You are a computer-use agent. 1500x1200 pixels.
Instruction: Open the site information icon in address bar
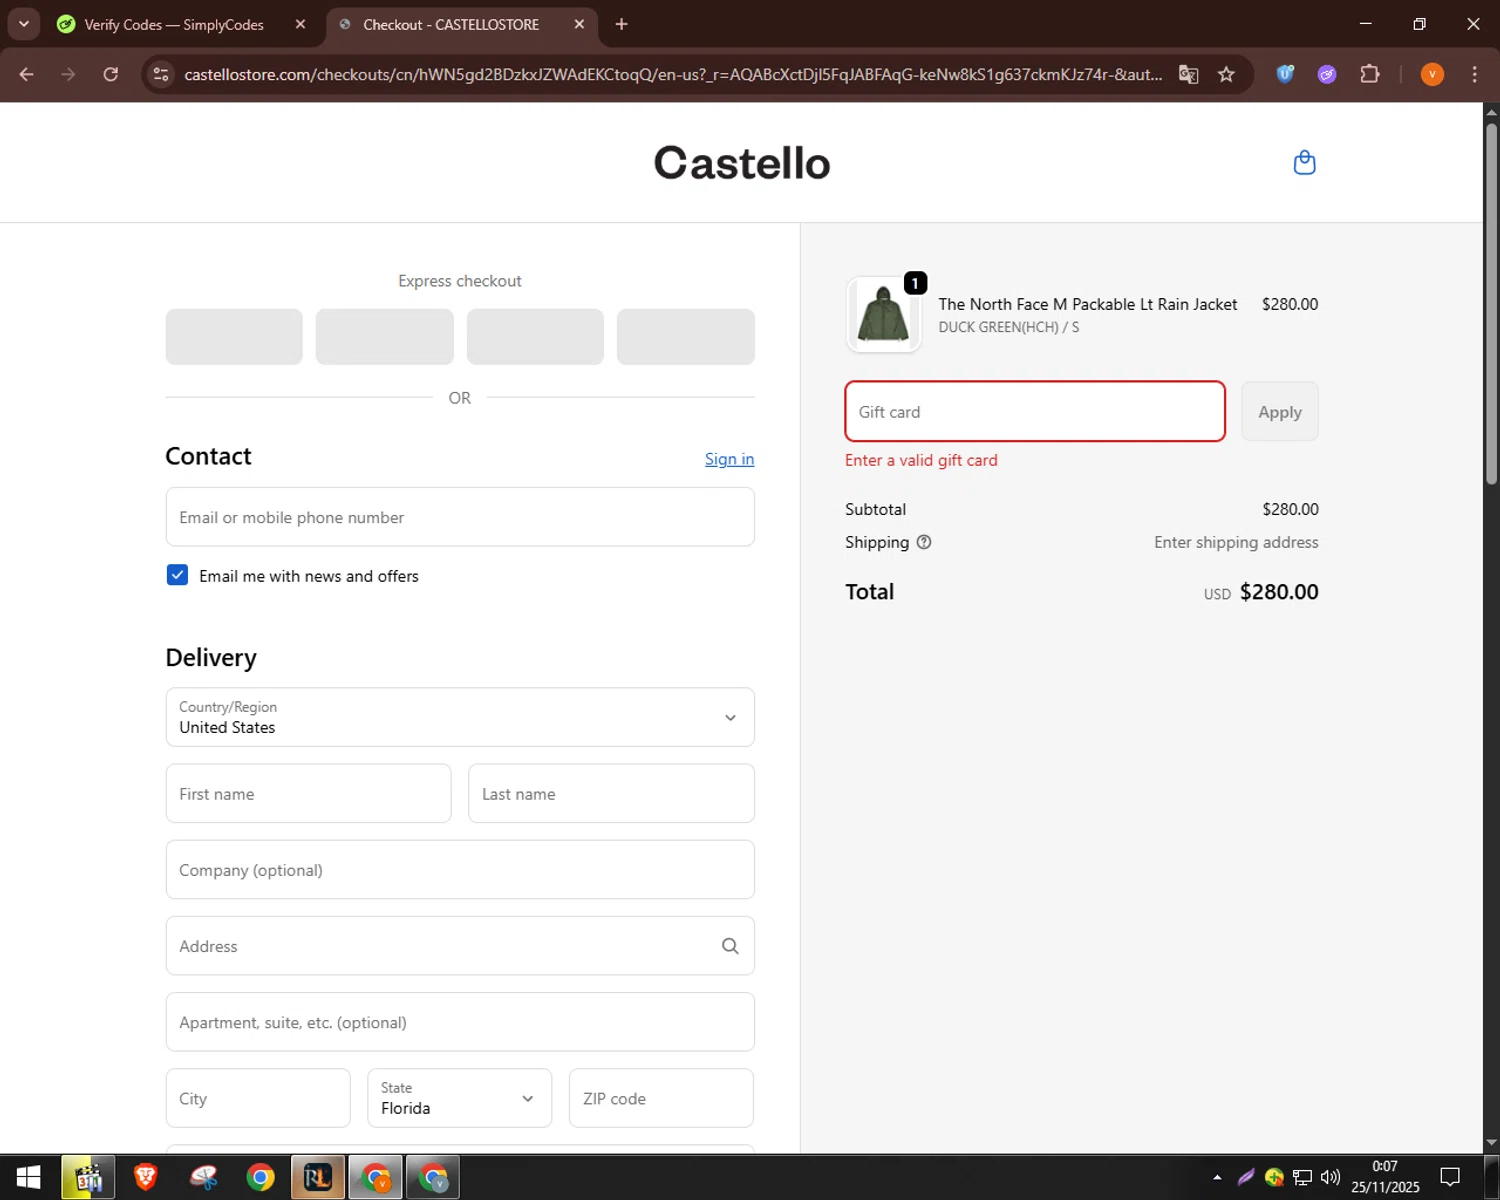[161, 74]
